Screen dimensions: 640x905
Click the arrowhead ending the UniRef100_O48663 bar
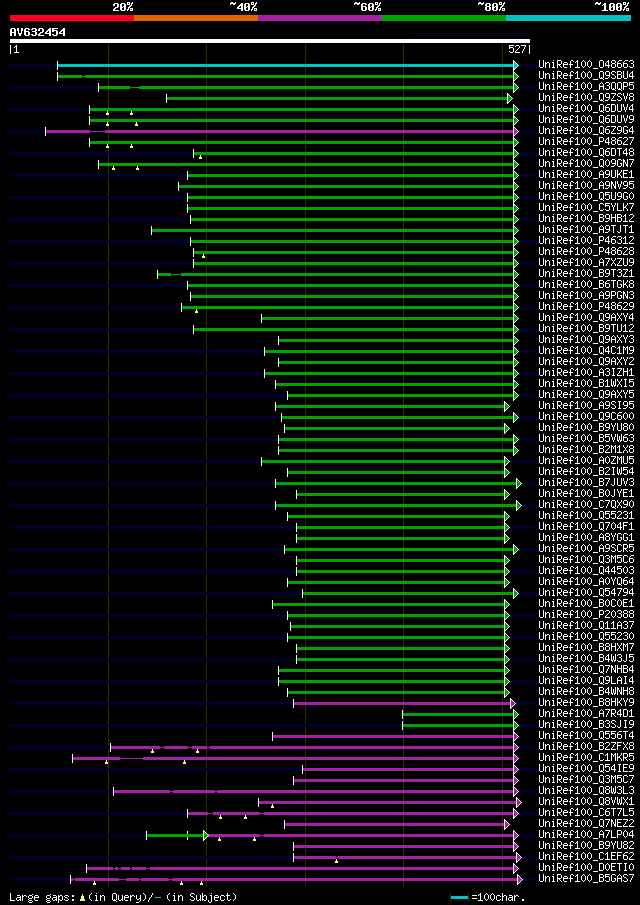point(516,65)
